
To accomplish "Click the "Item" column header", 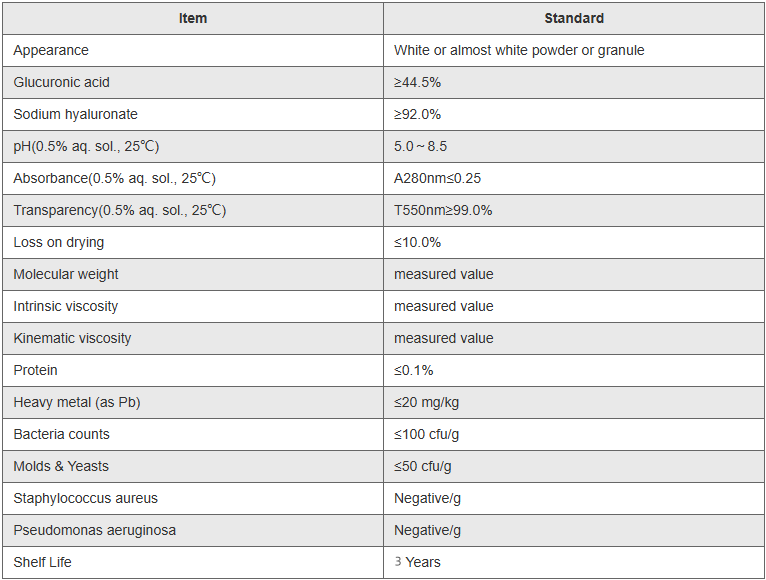I will 193,18.
